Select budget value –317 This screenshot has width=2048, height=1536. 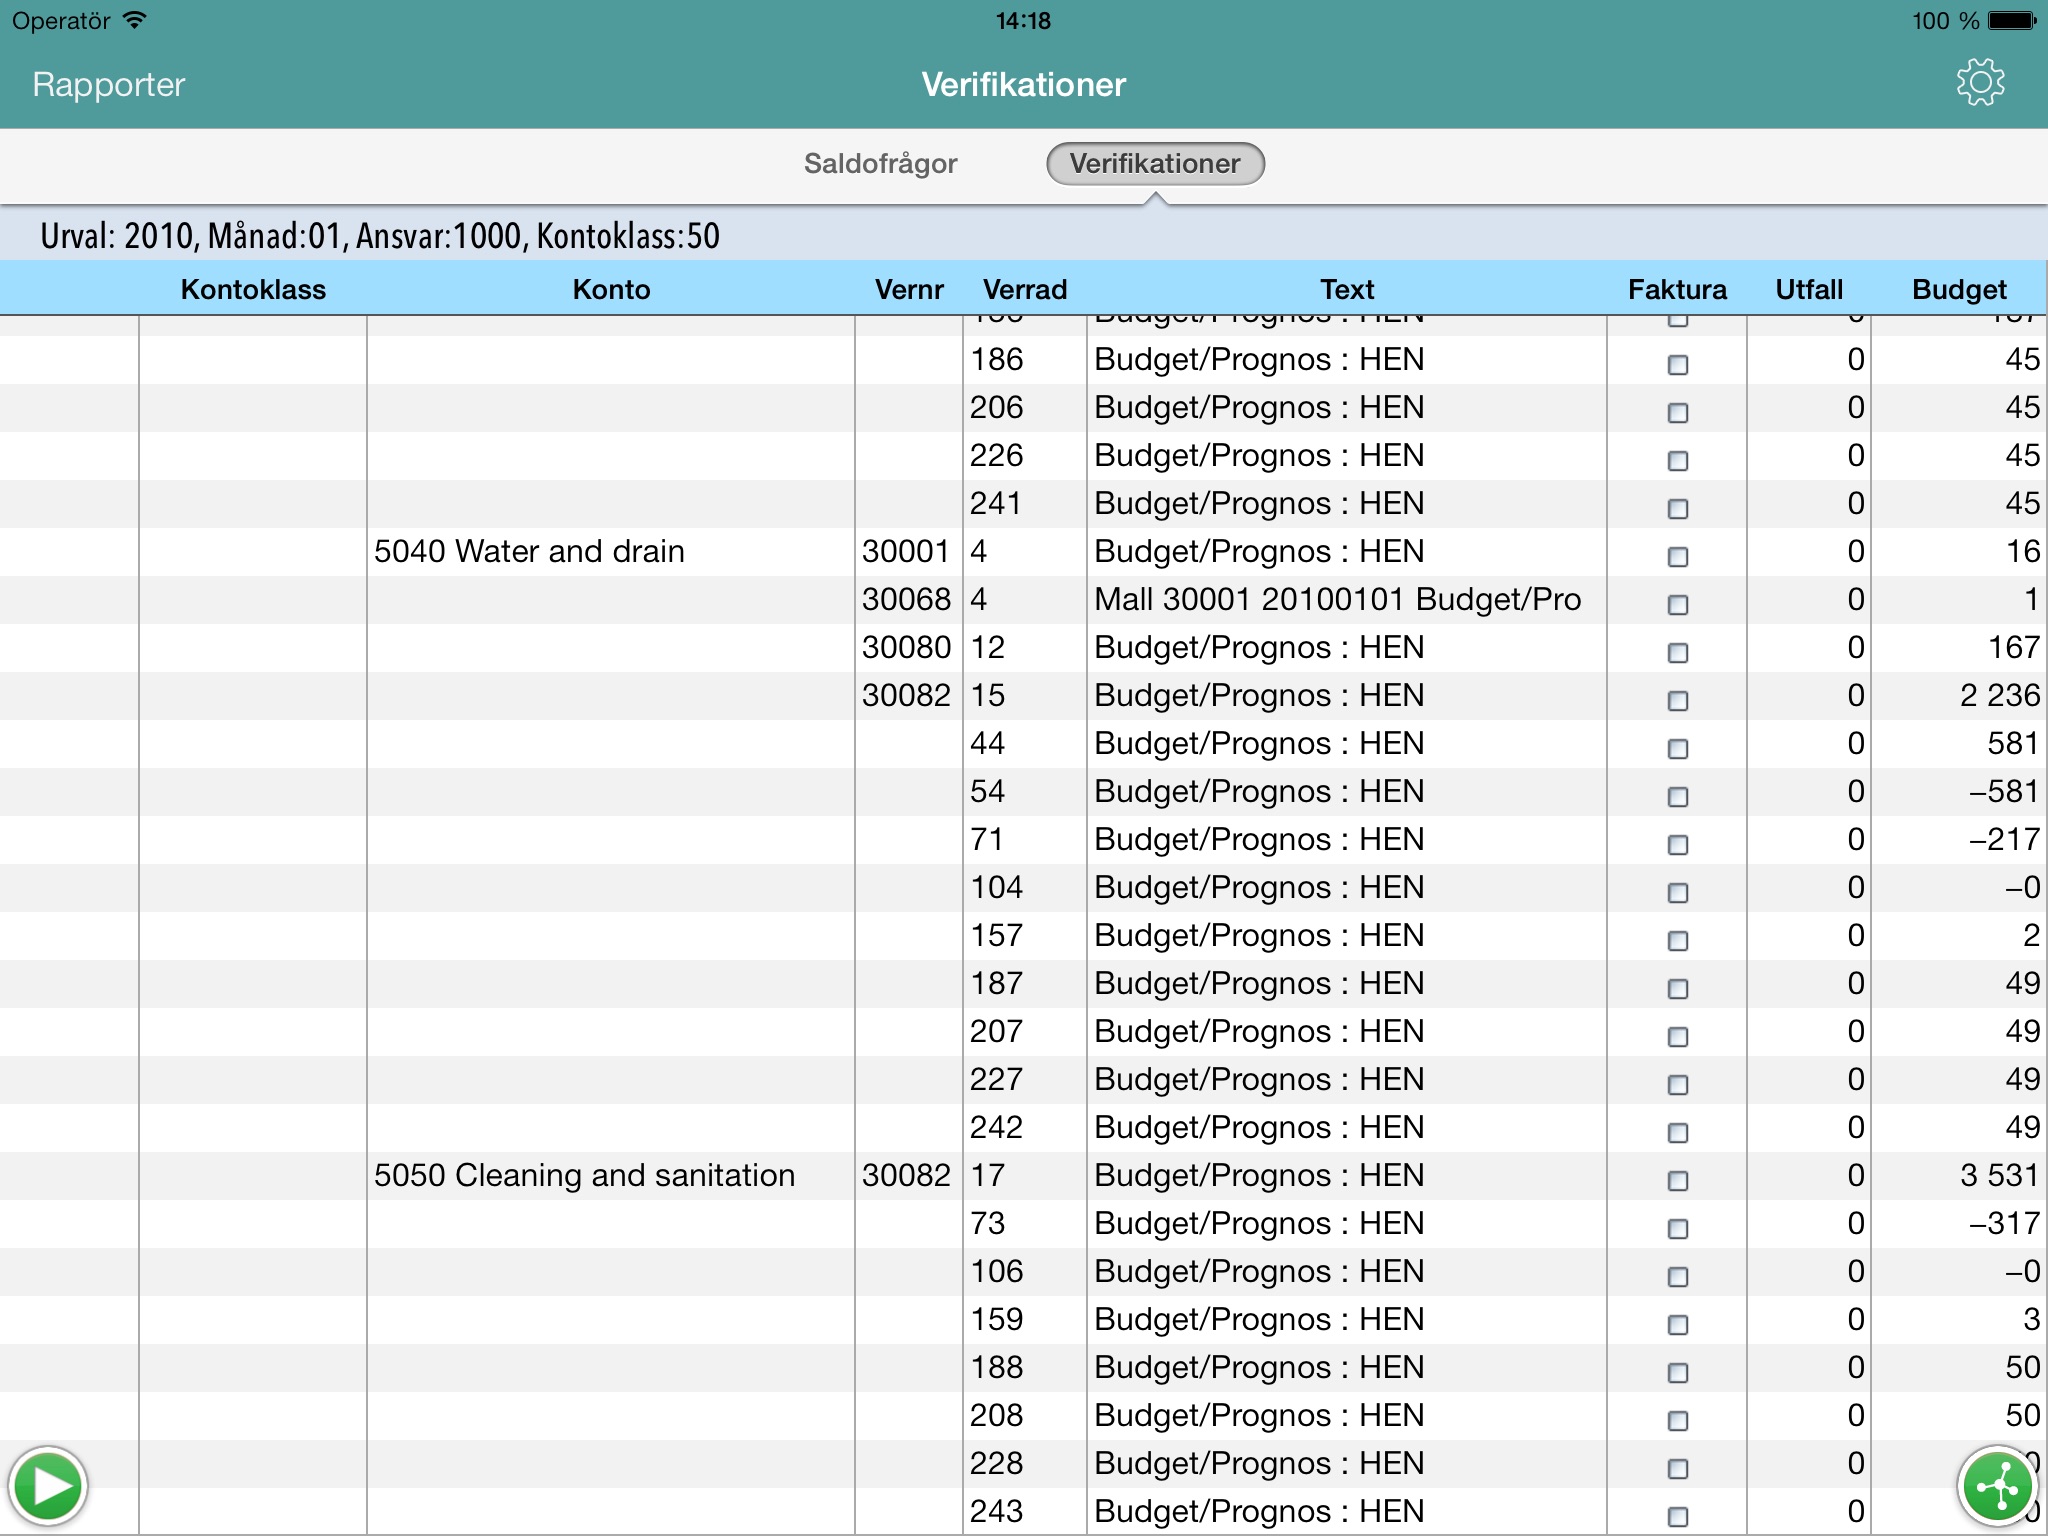[x=2004, y=1223]
